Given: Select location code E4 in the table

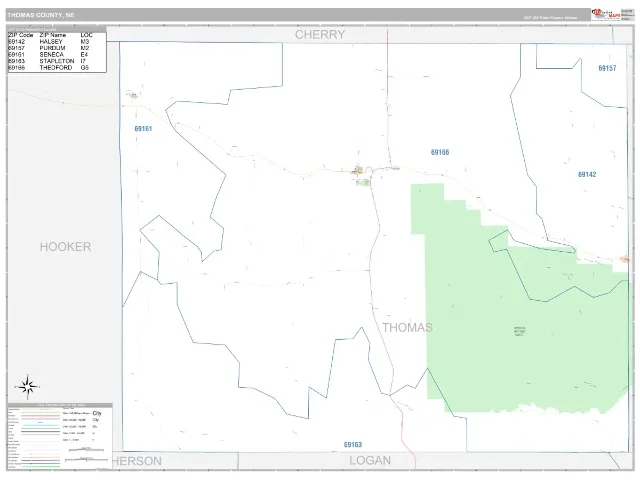Looking at the screenshot, I should [x=84, y=55].
